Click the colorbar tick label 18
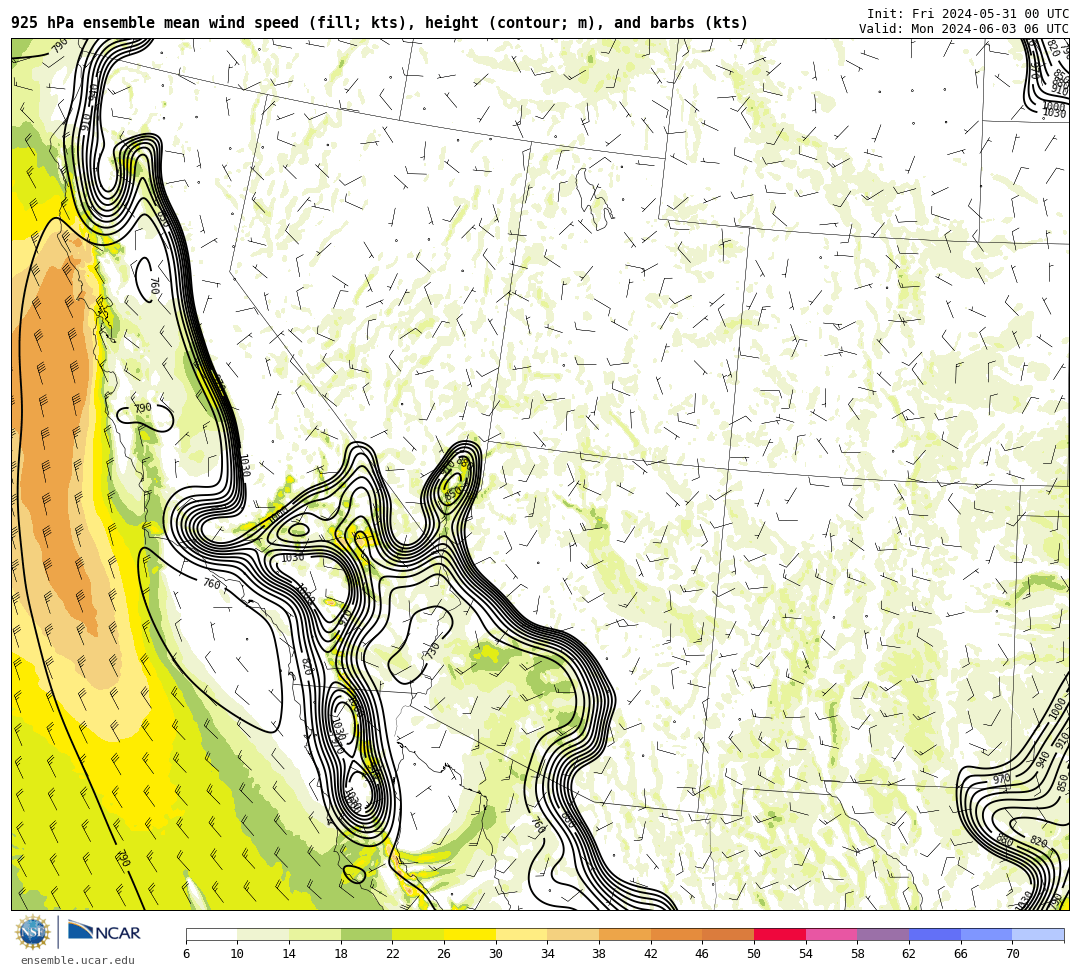The height and width of the screenshot is (973, 1080). [341, 954]
